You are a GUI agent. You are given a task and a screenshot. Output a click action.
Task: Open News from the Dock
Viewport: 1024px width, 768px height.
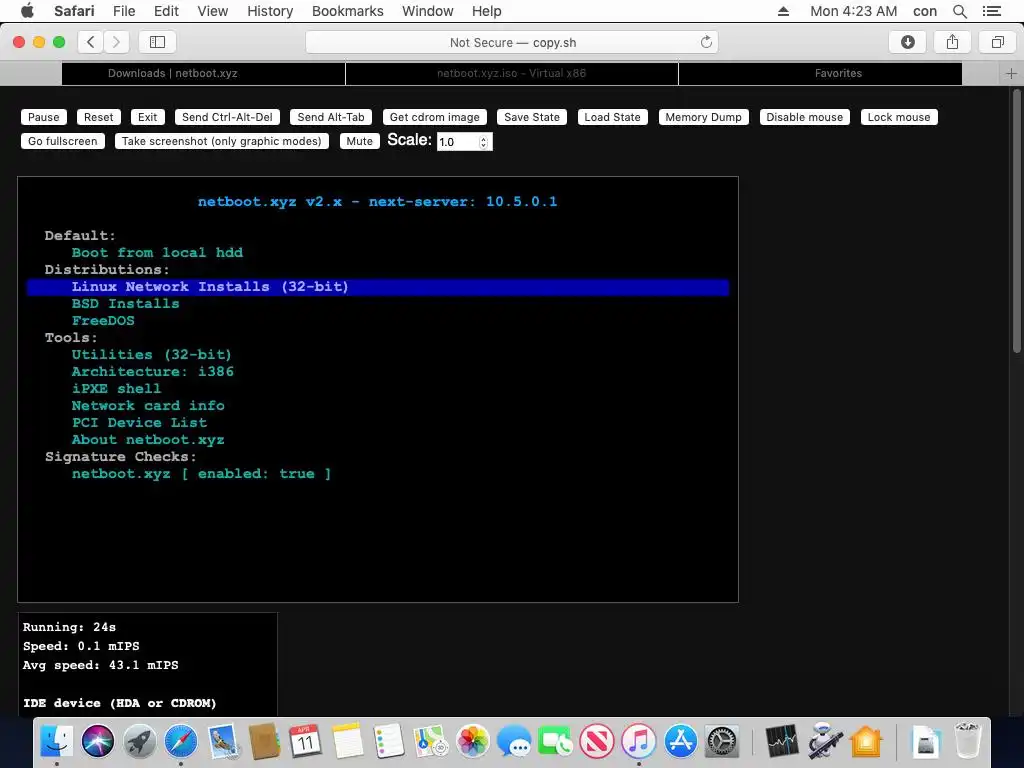point(597,742)
